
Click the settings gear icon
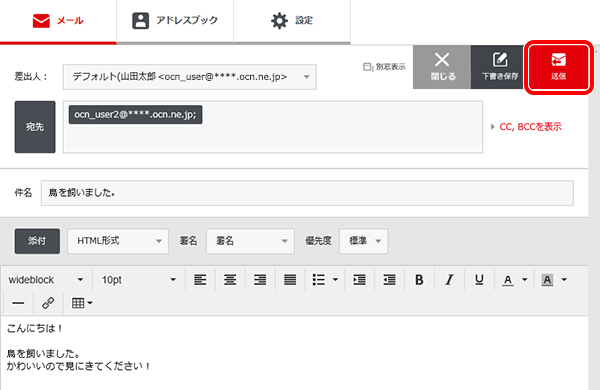pyautogui.click(x=279, y=21)
